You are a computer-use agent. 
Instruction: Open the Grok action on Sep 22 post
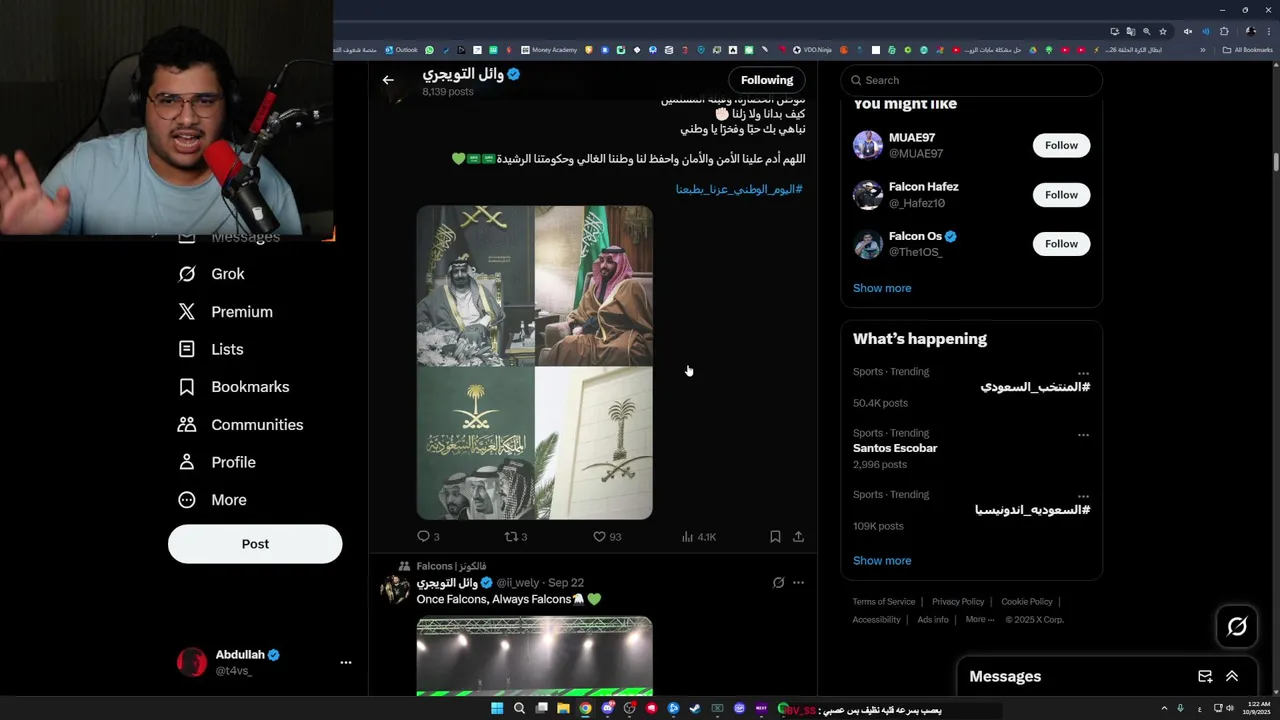[x=778, y=583]
